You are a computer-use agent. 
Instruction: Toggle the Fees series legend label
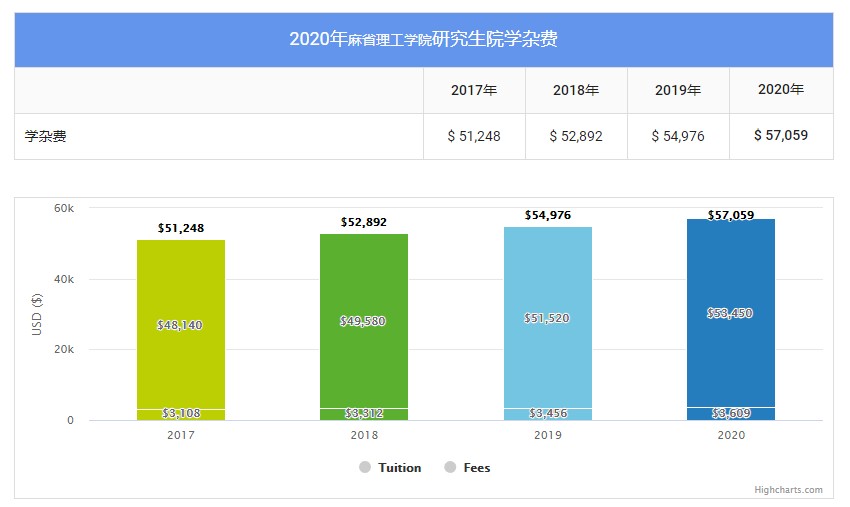pyautogui.click(x=477, y=468)
